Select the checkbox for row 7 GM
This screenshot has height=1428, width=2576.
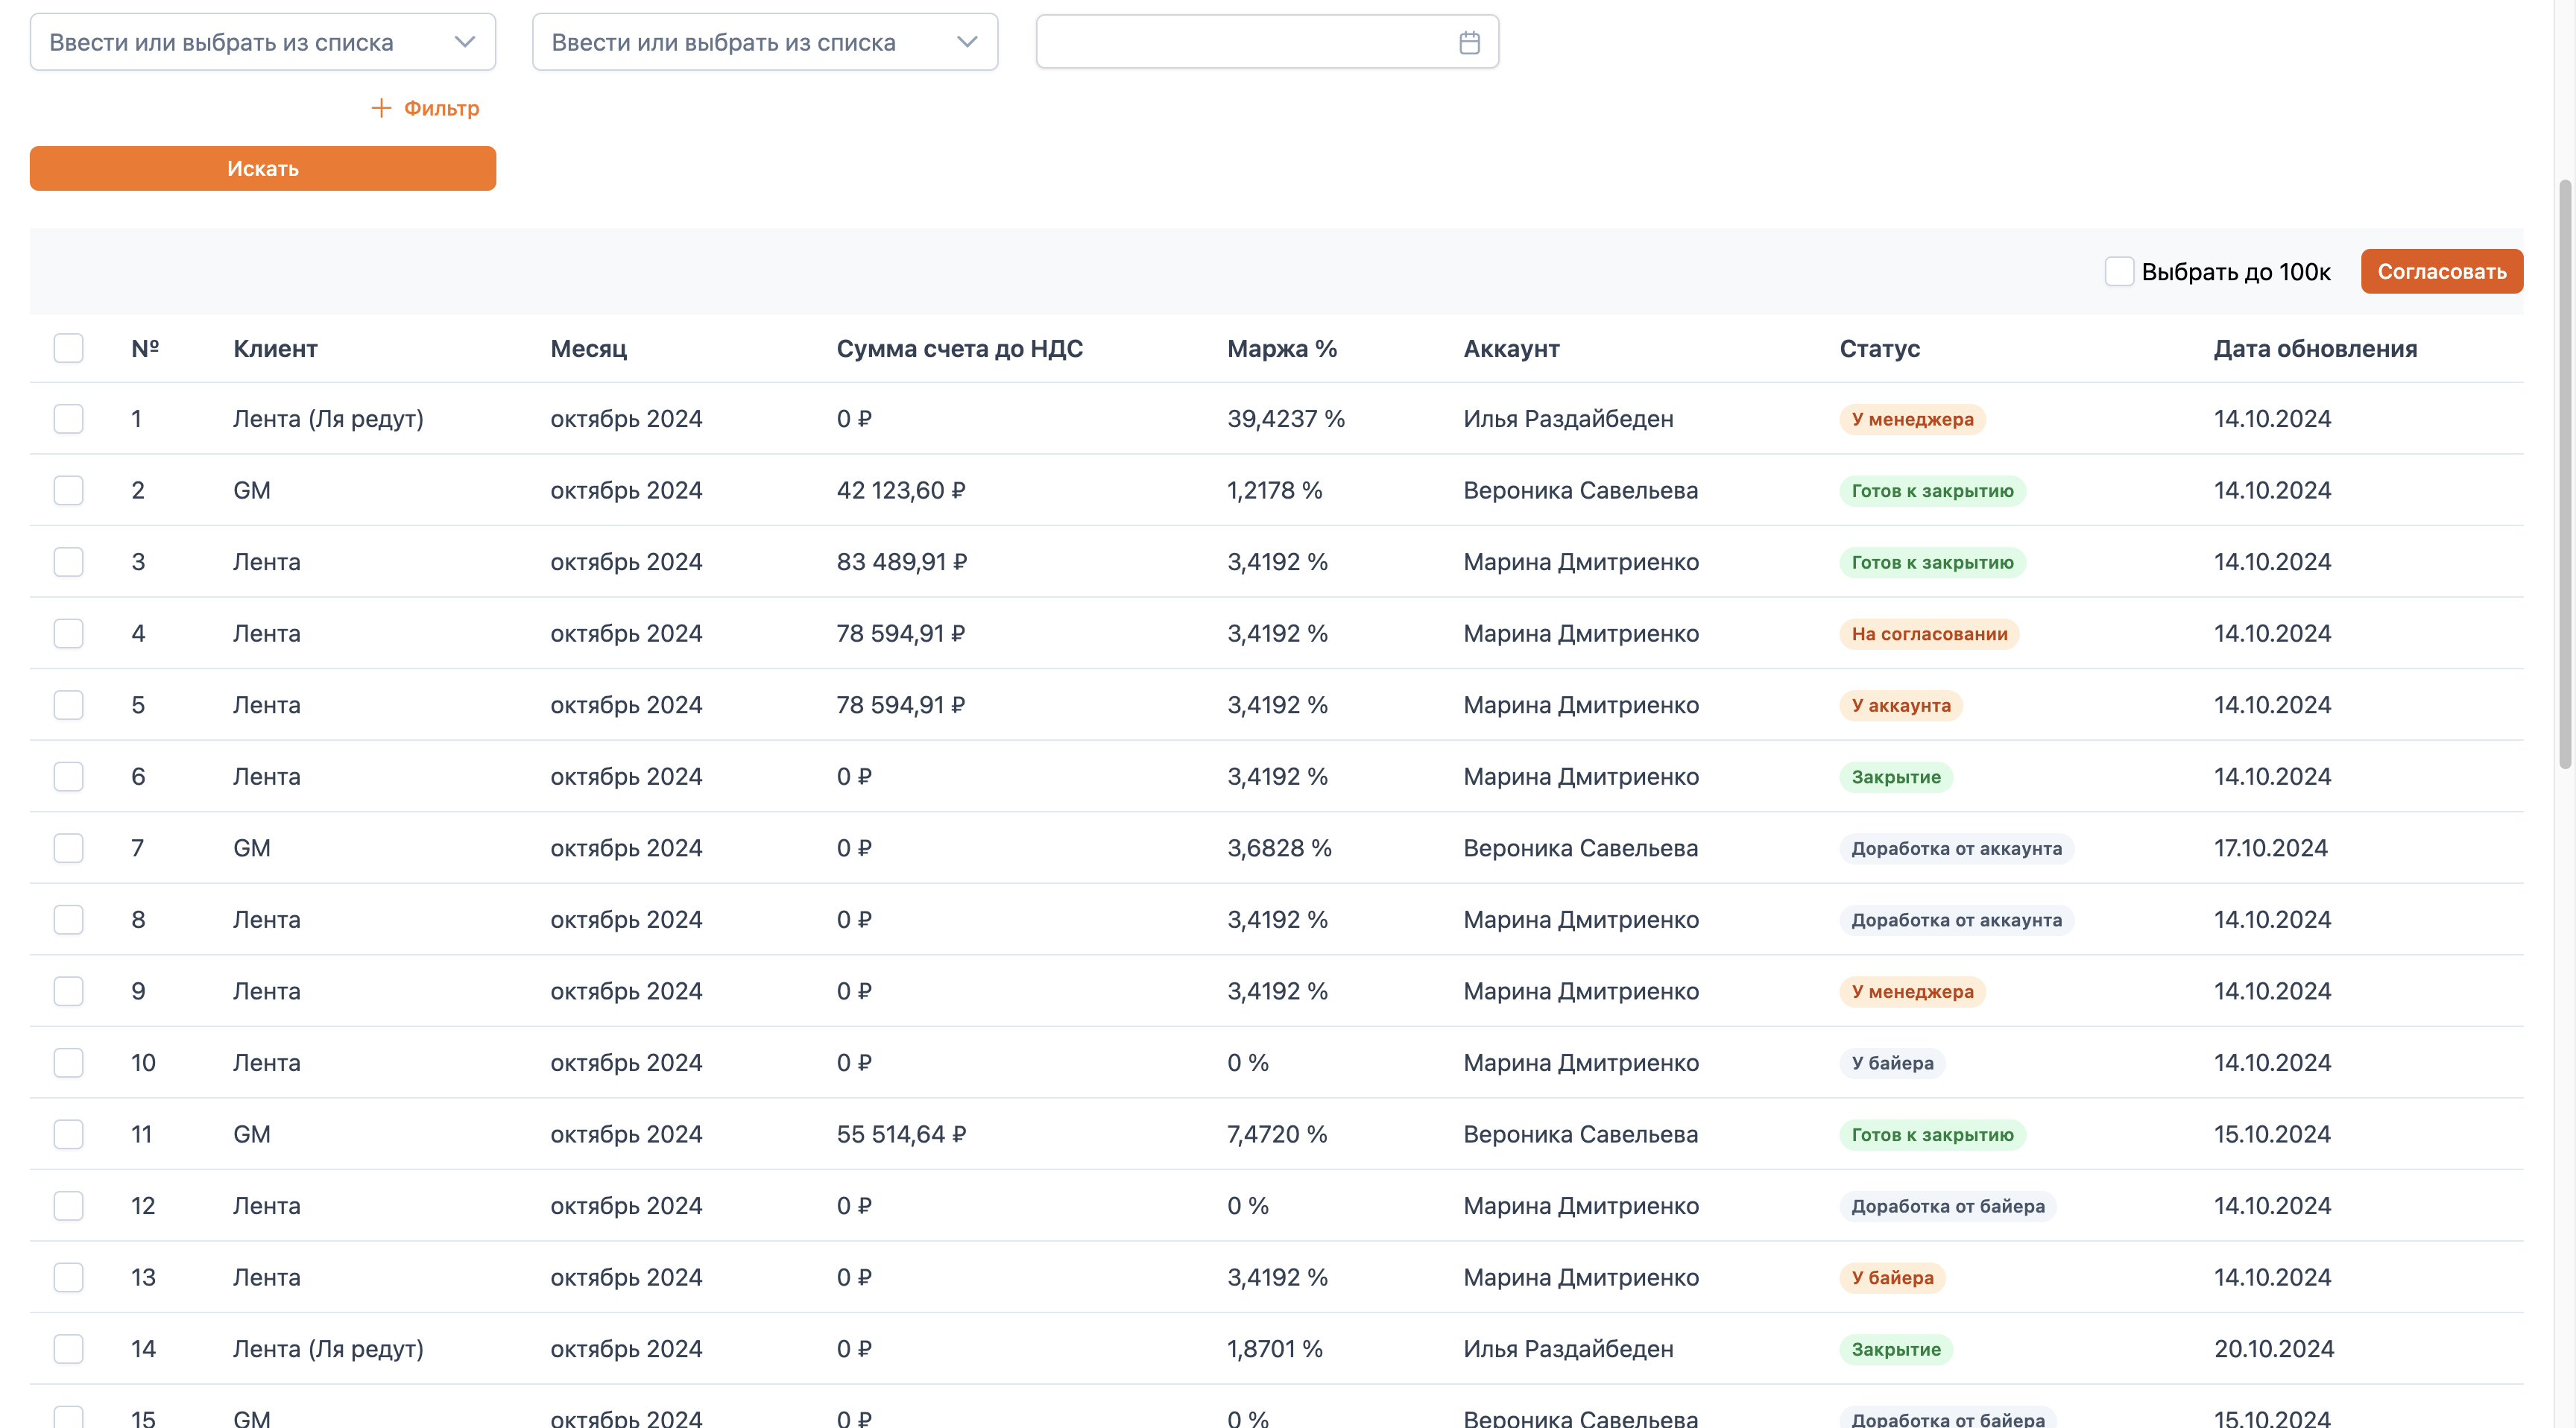68,848
